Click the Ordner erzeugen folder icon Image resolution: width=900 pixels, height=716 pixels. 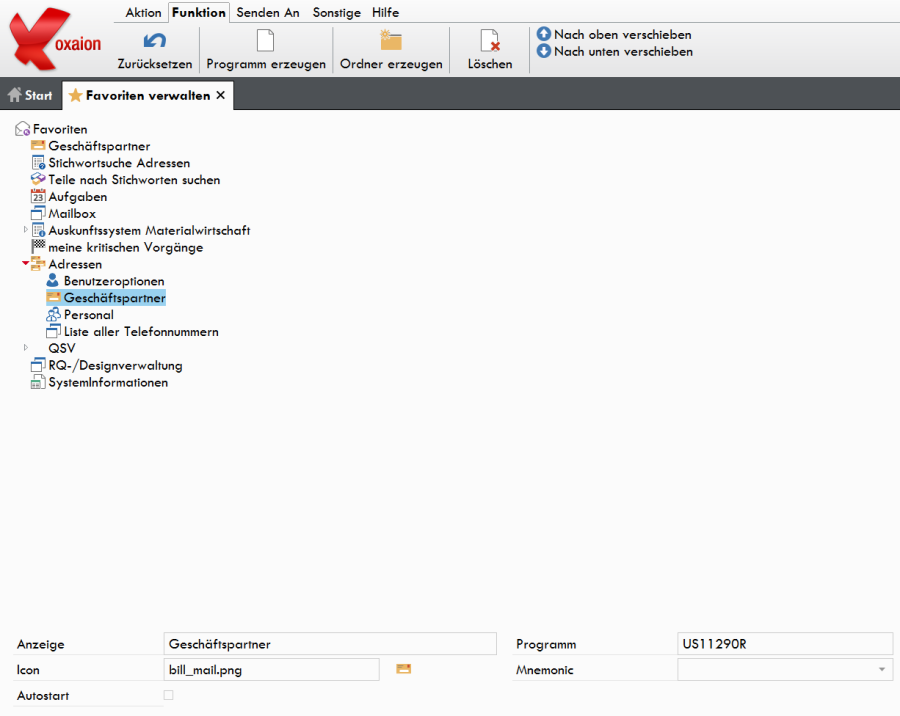391,41
